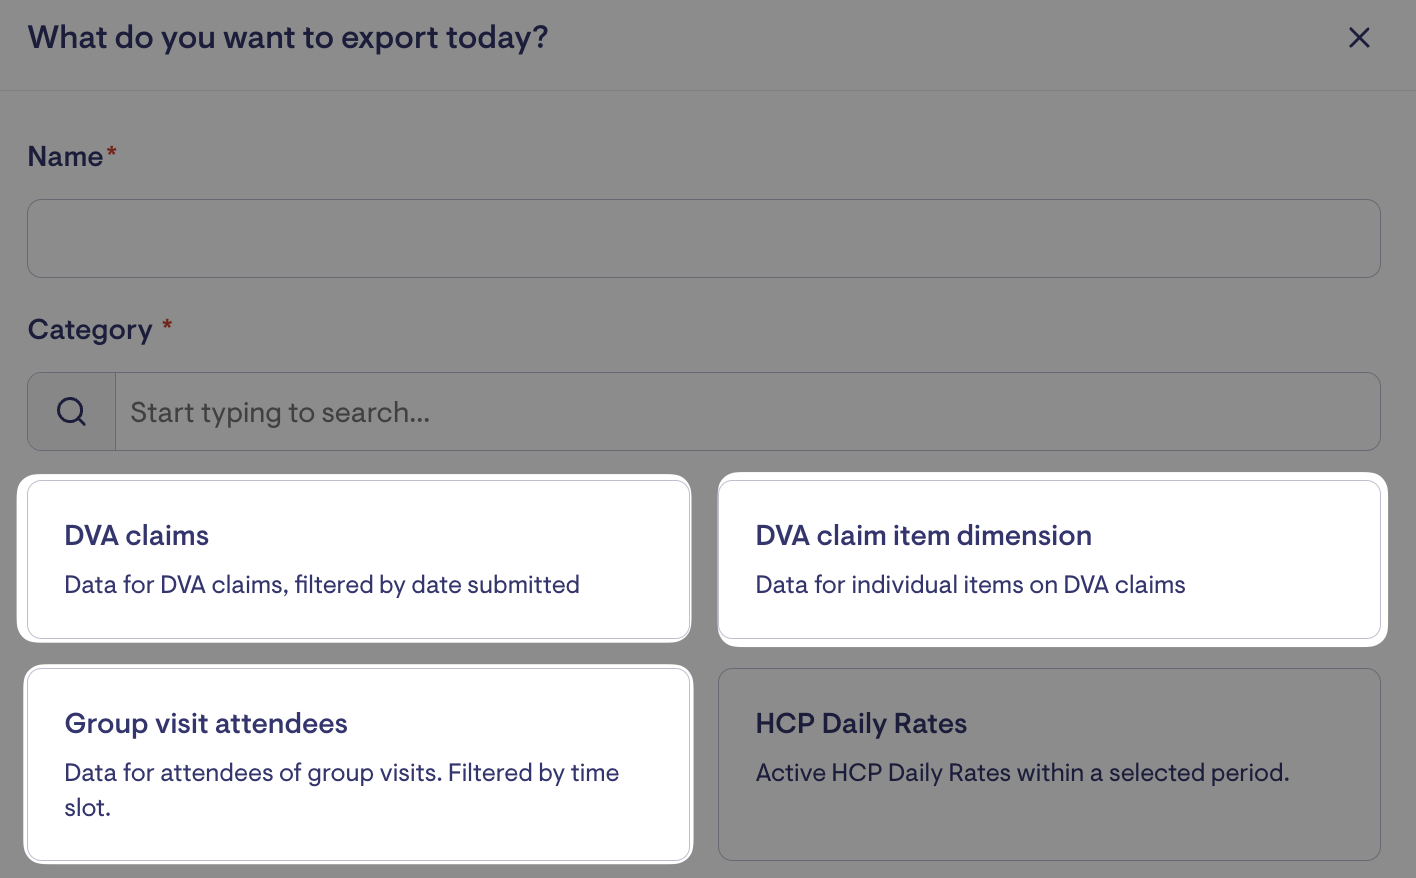Click the 'Name' field label
Image resolution: width=1416 pixels, height=878 pixels.
coord(65,157)
